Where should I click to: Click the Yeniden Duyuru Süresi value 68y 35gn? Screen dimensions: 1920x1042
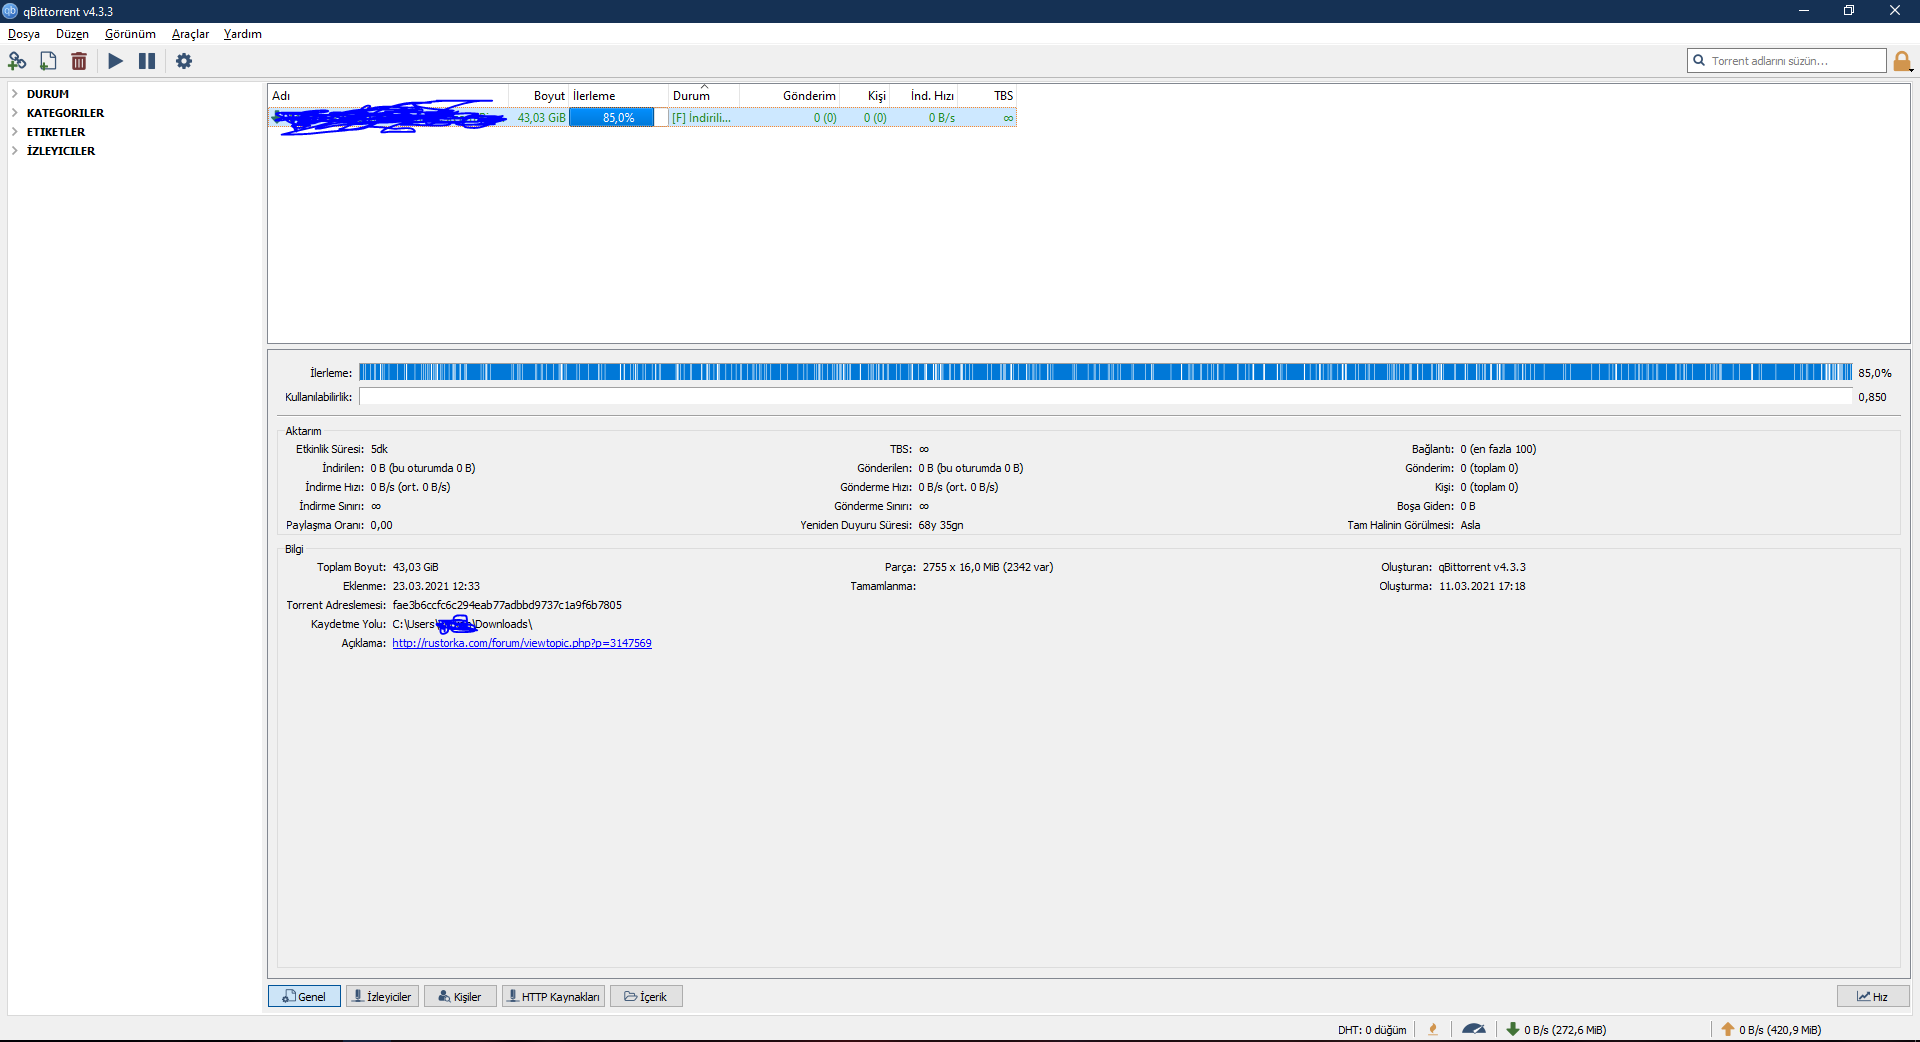click(x=941, y=525)
